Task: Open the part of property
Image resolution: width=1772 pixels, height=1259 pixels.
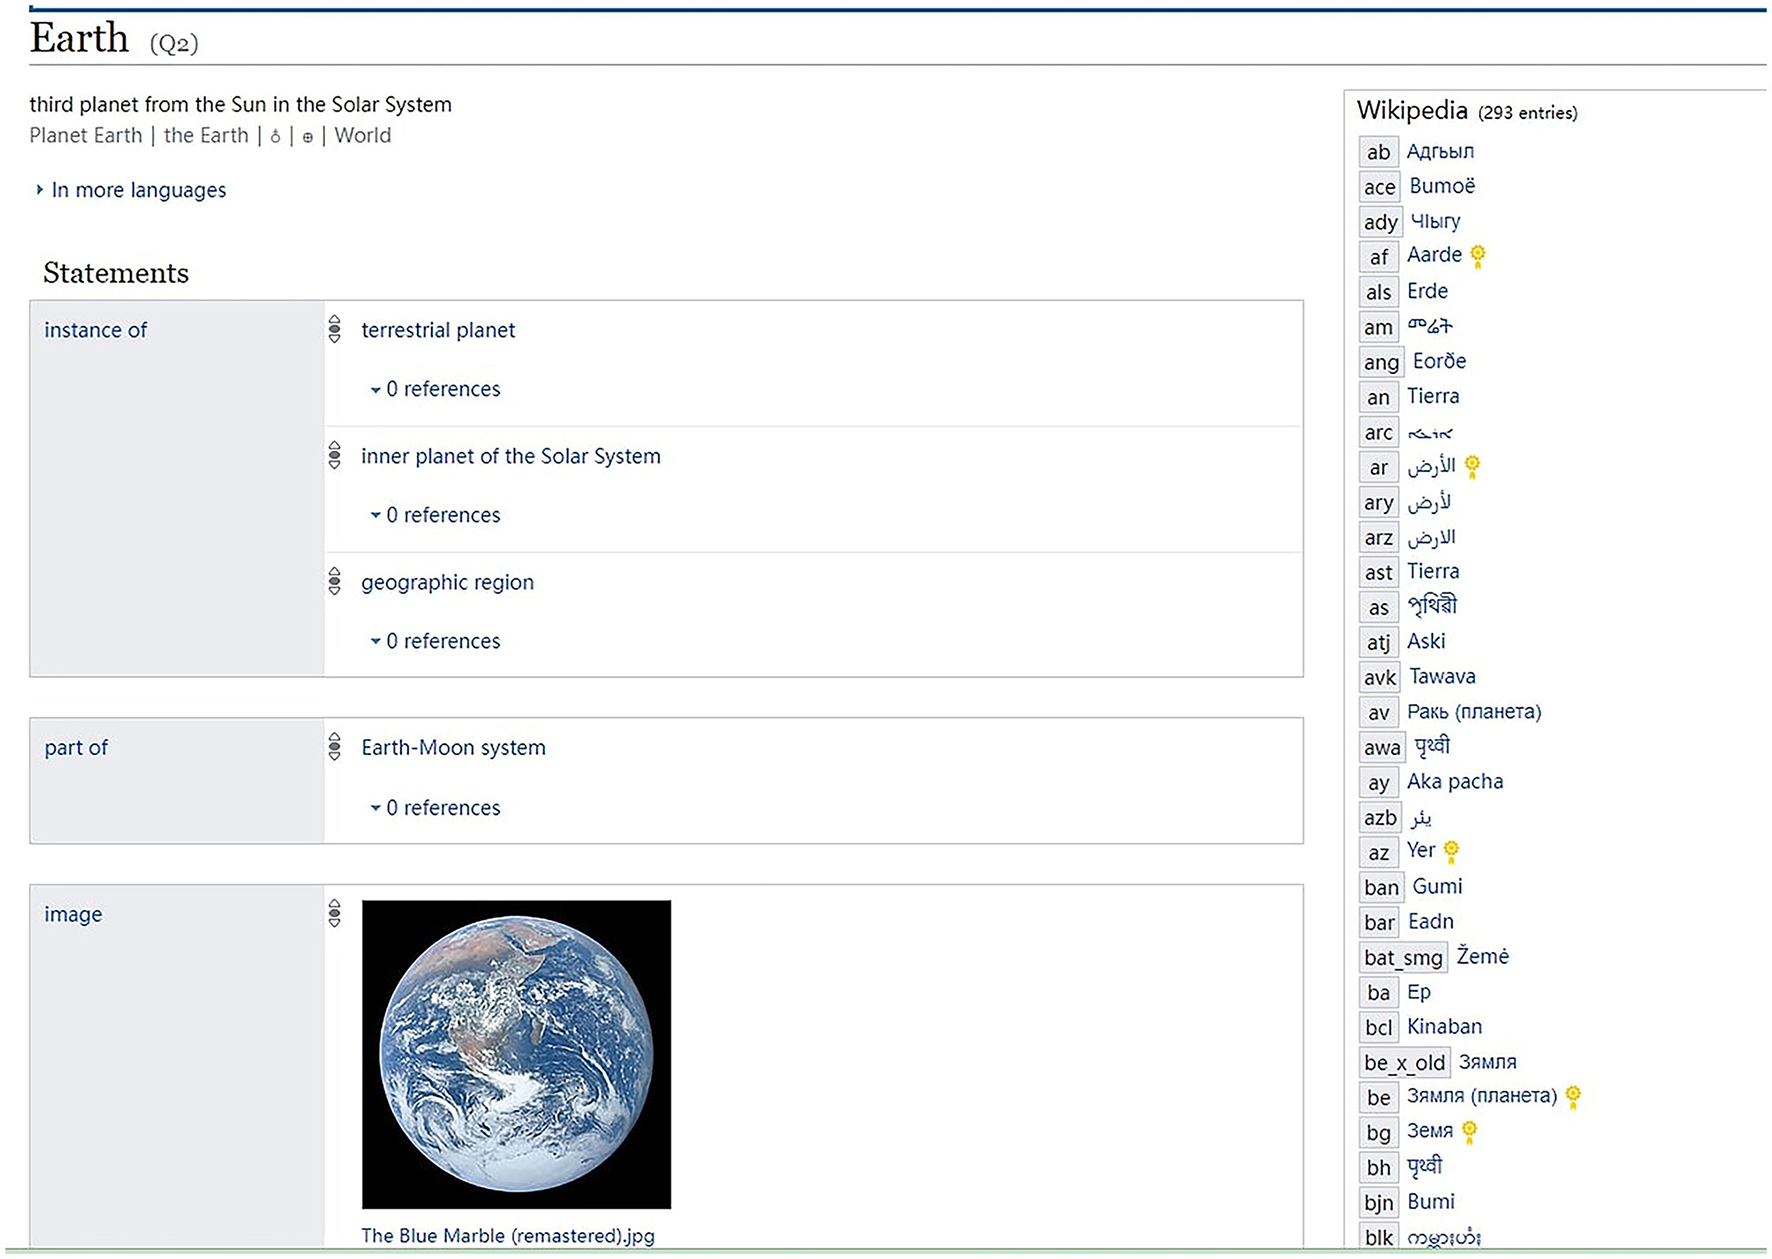Action: click(x=76, y=747)
